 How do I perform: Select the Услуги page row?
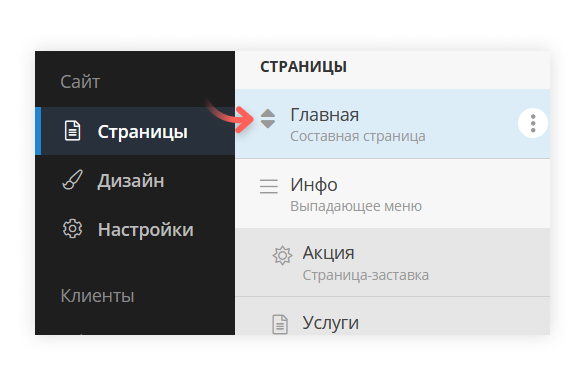click(393, 316)
